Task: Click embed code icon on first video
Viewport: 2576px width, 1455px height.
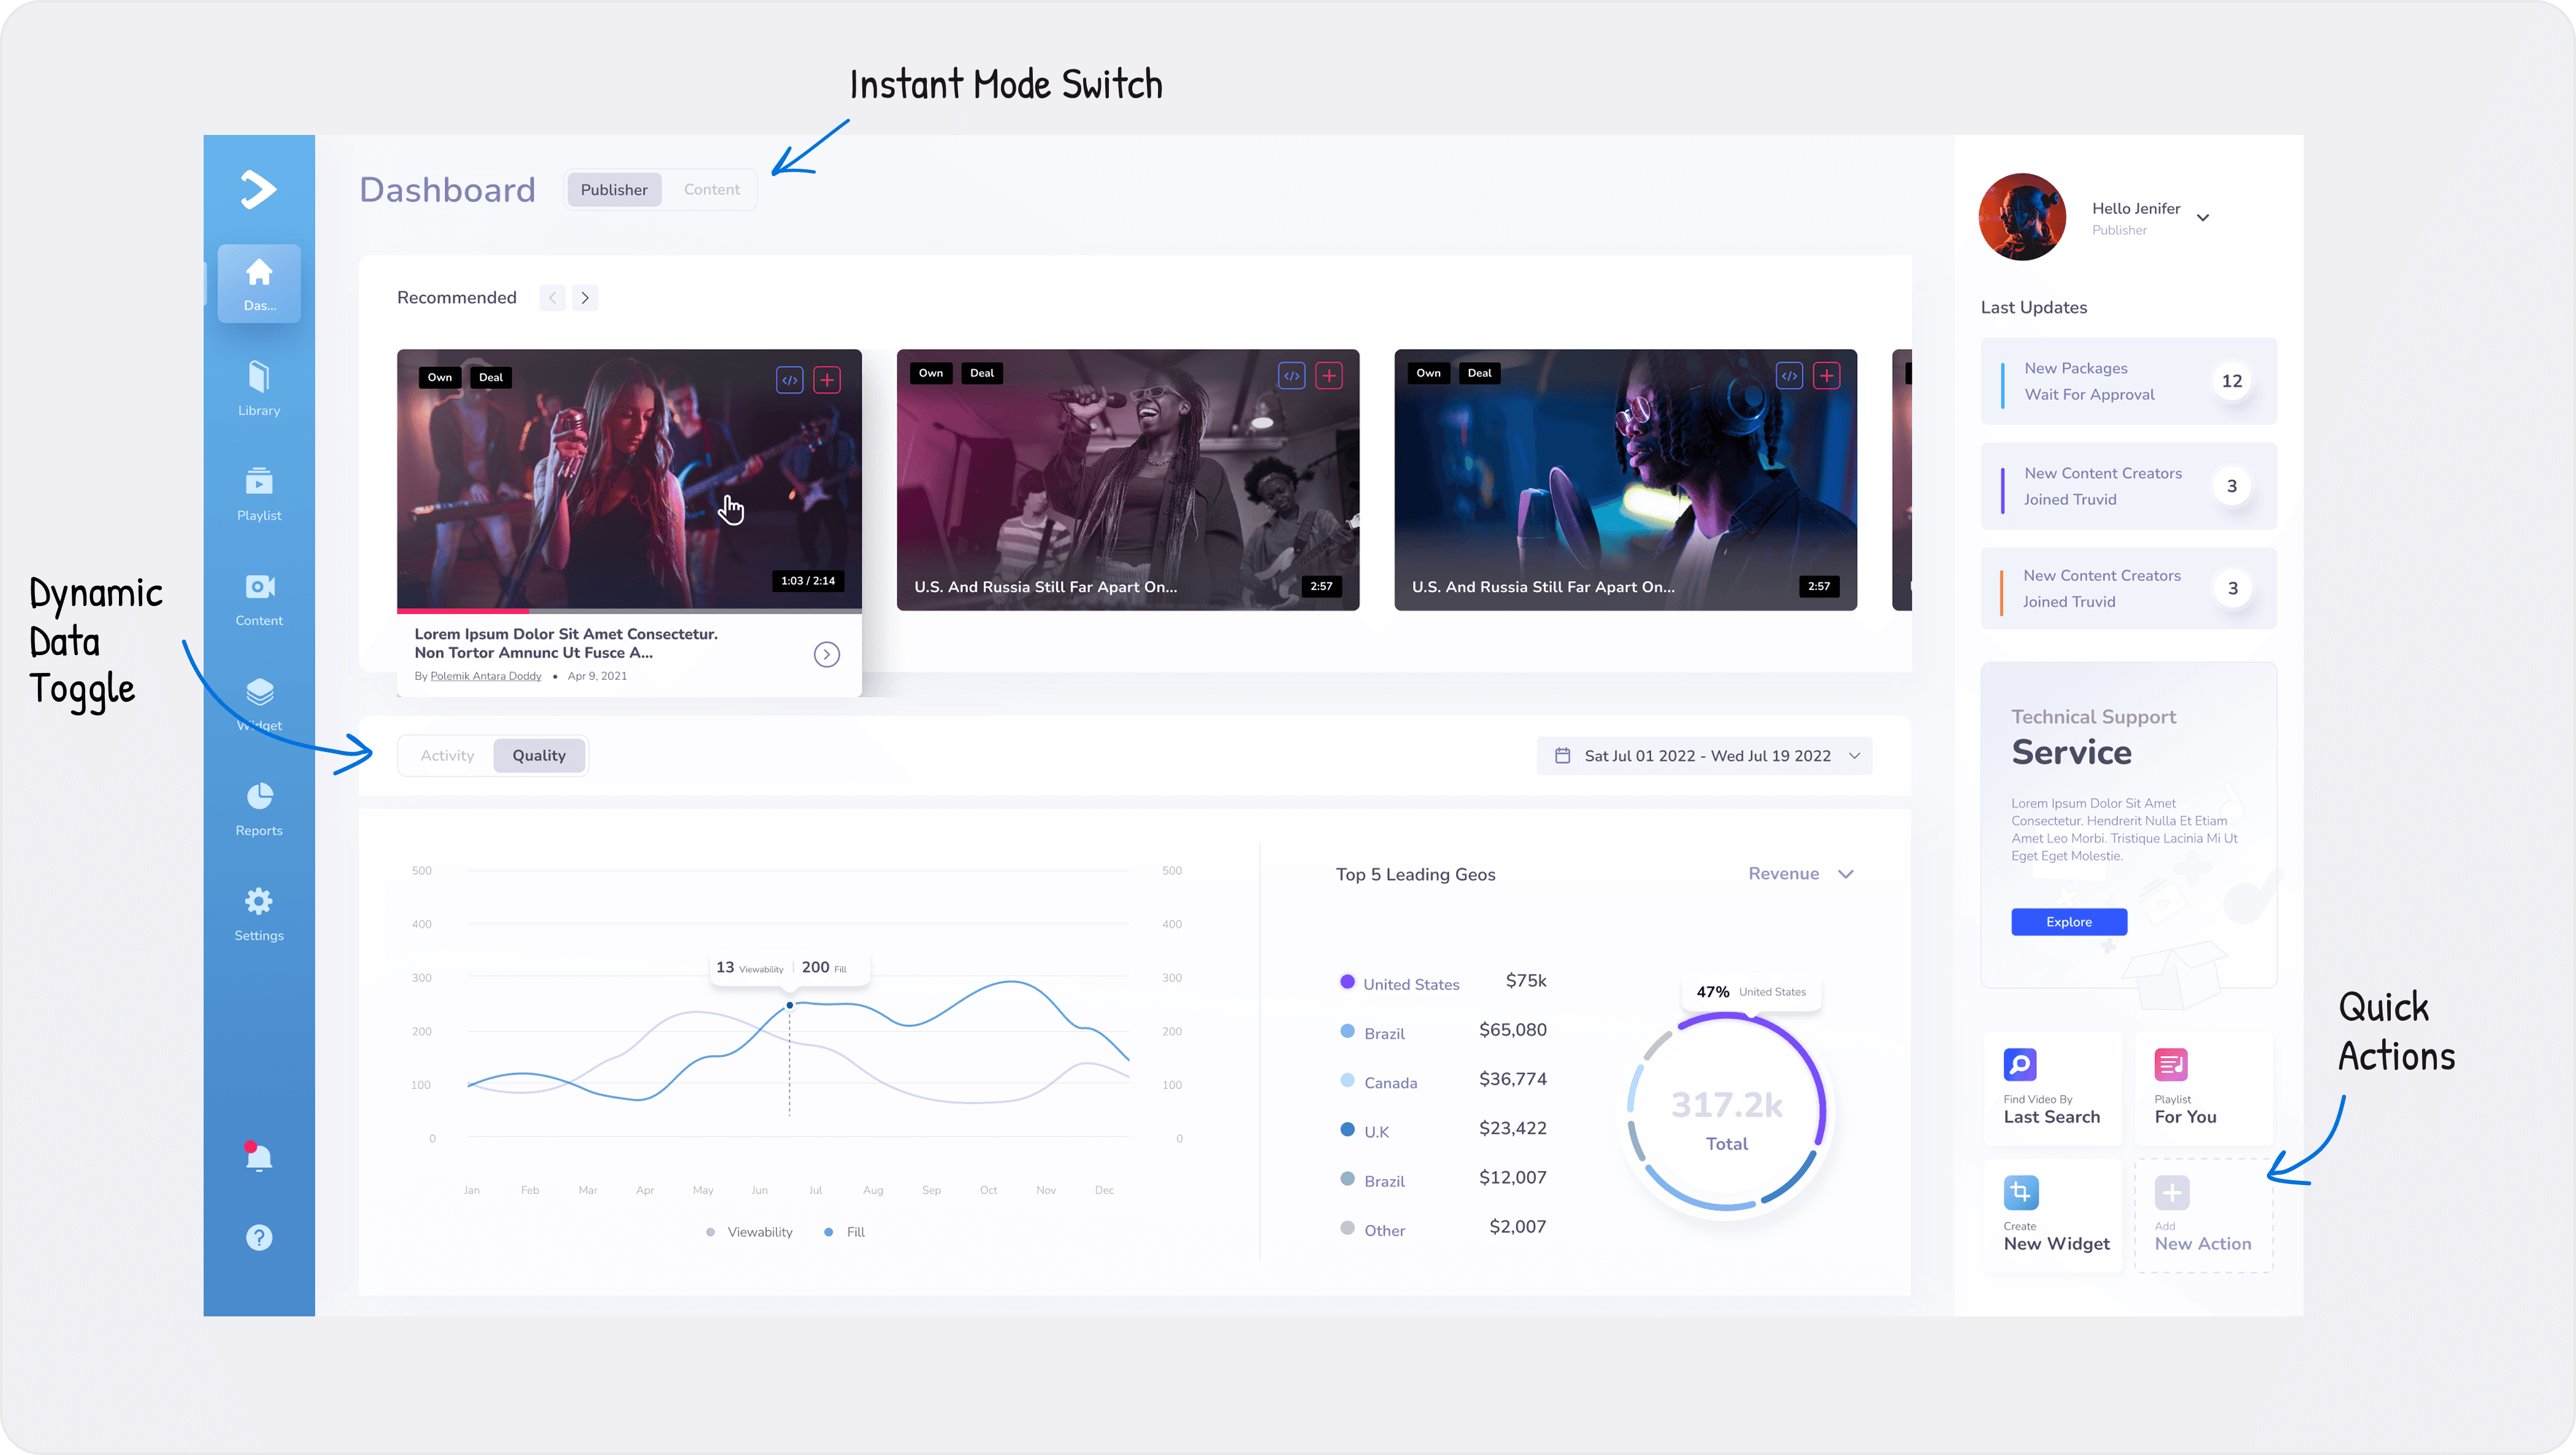Action: pos(790,380)
